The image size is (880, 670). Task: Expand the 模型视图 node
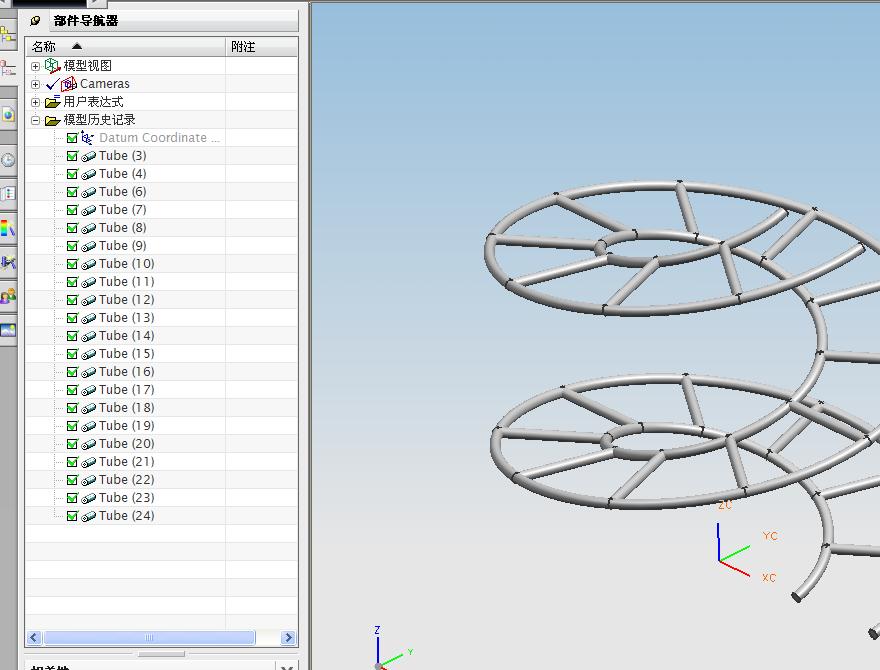coord(35,66)
